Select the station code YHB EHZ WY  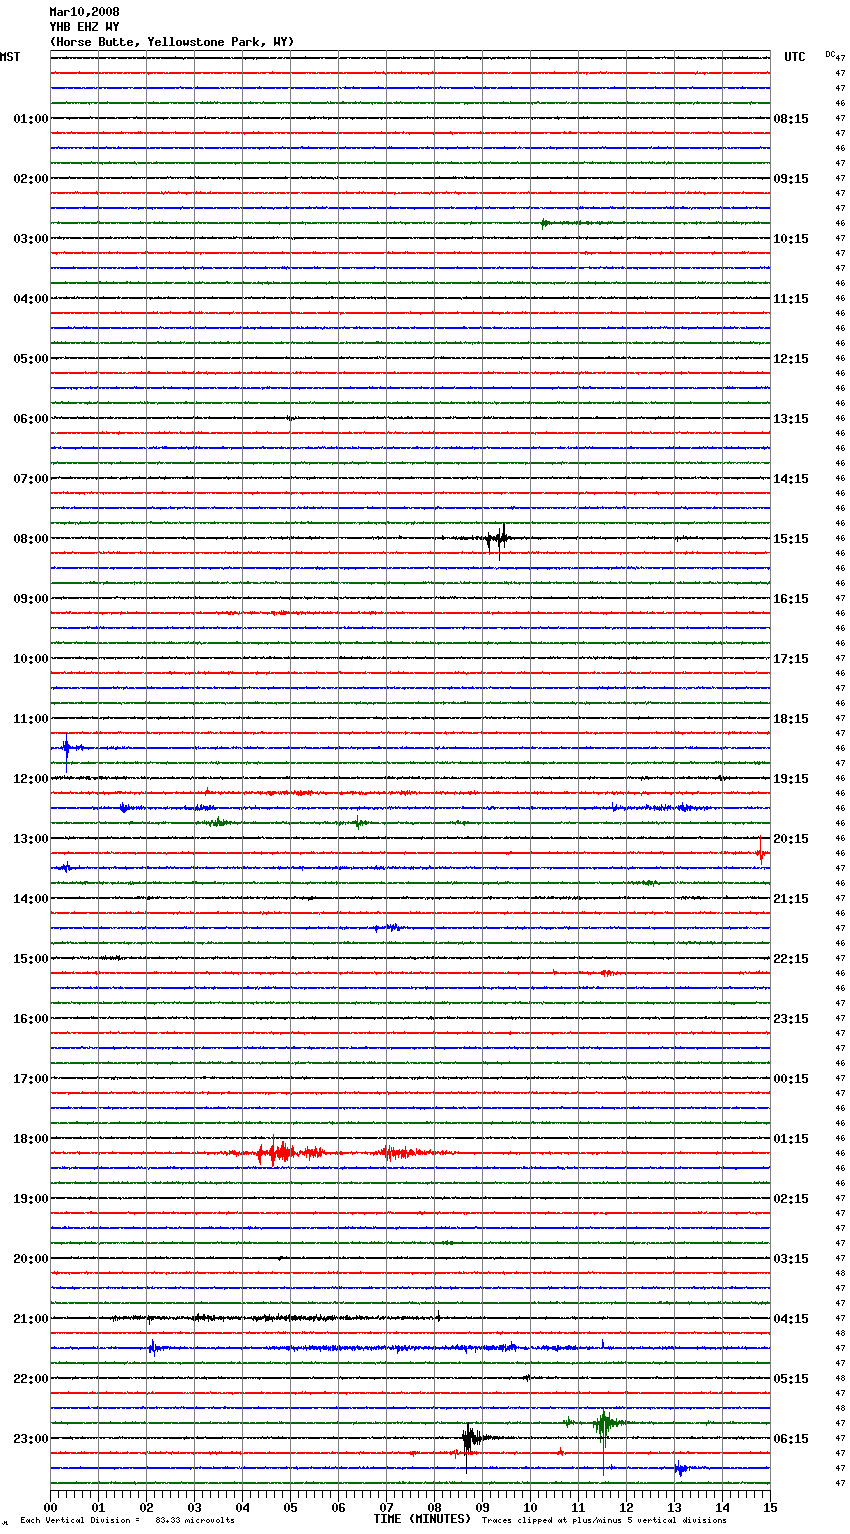pyautogui.click(x=84, y=27)
